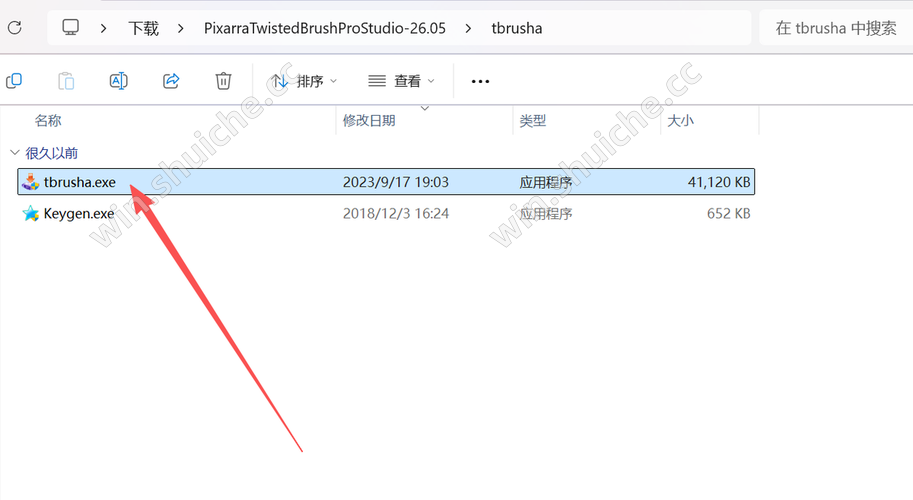Sort by 修改日期 column header

click(x=369, y=120)
